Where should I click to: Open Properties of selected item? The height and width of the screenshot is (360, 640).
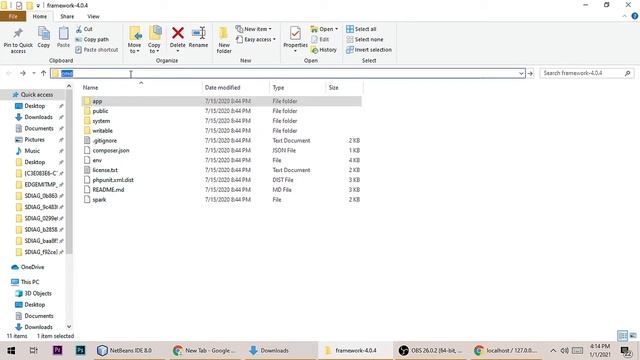(295, 39)
